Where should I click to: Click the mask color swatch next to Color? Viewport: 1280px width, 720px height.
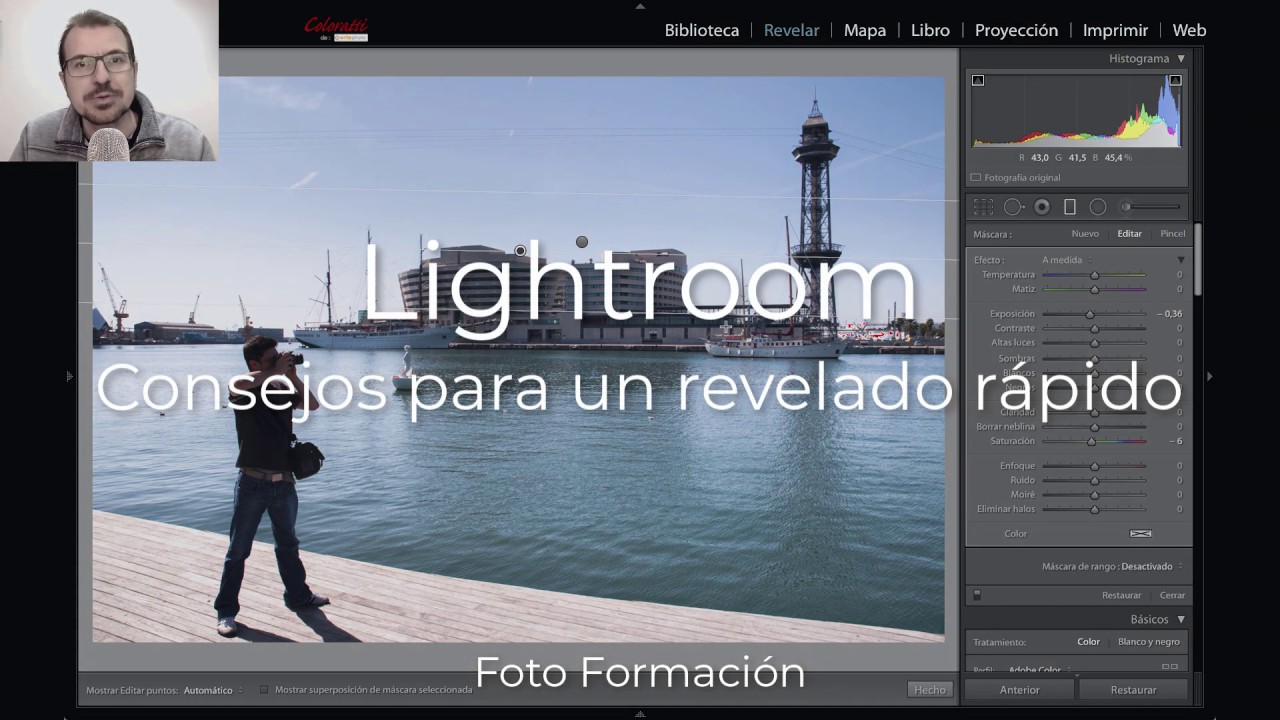1140,533
